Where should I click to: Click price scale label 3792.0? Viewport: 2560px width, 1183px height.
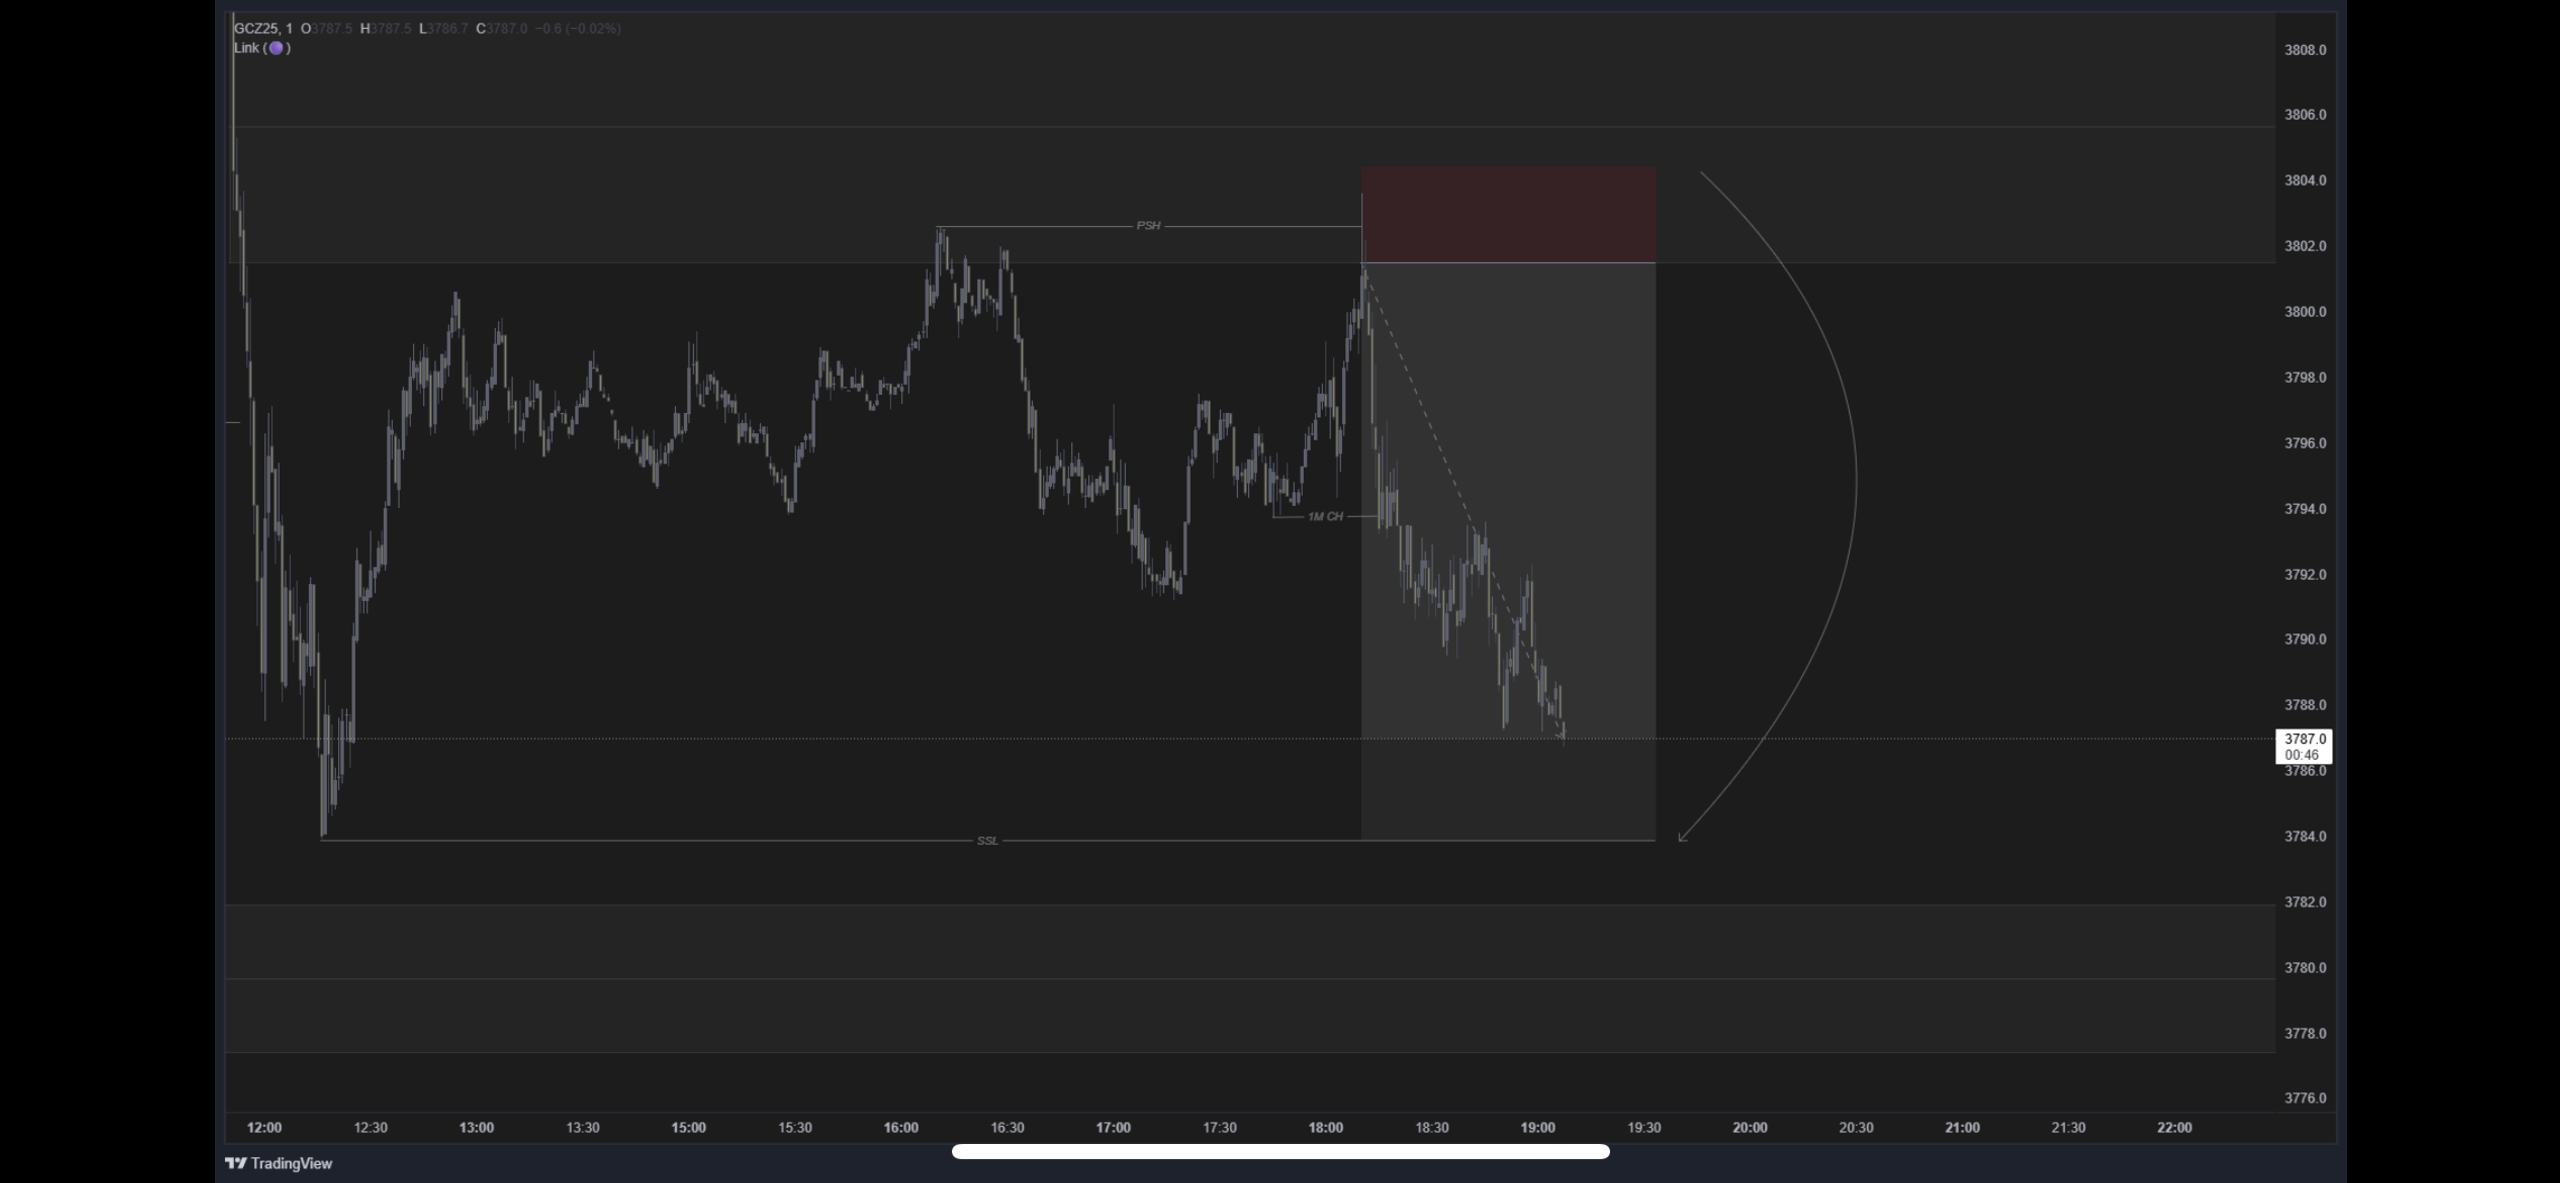2305,575
